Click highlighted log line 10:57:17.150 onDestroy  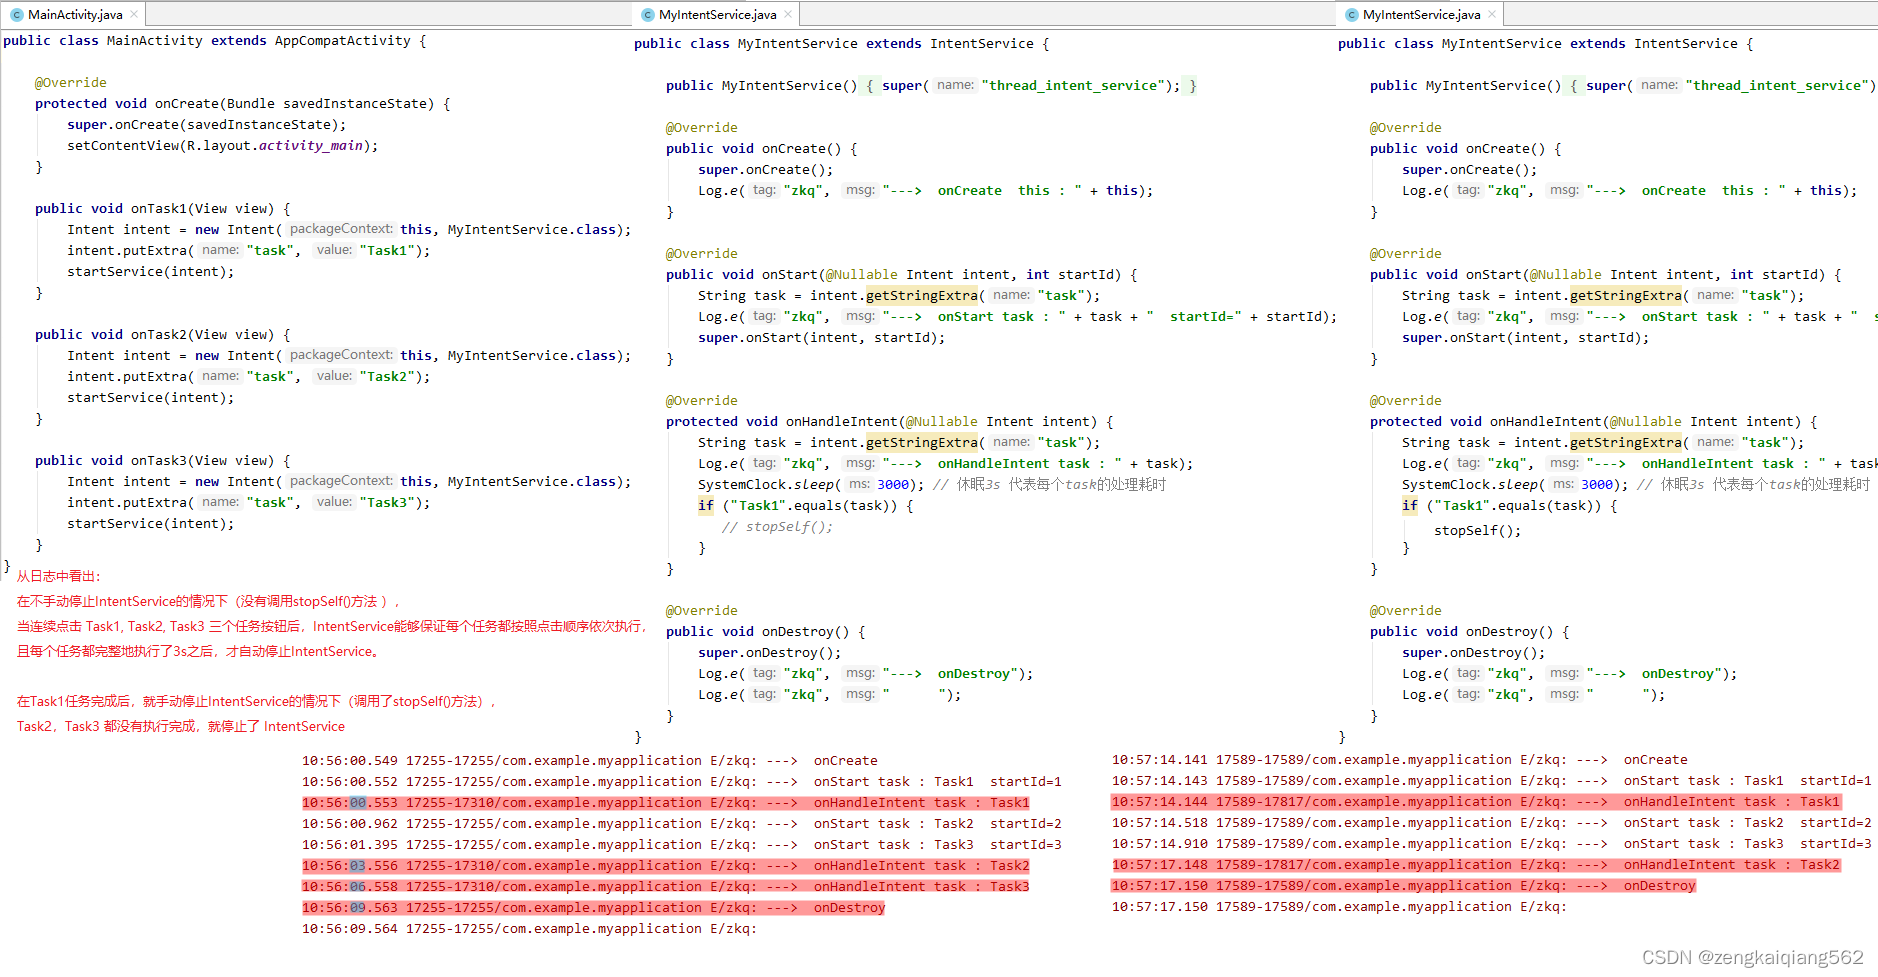click(1404, 886)
